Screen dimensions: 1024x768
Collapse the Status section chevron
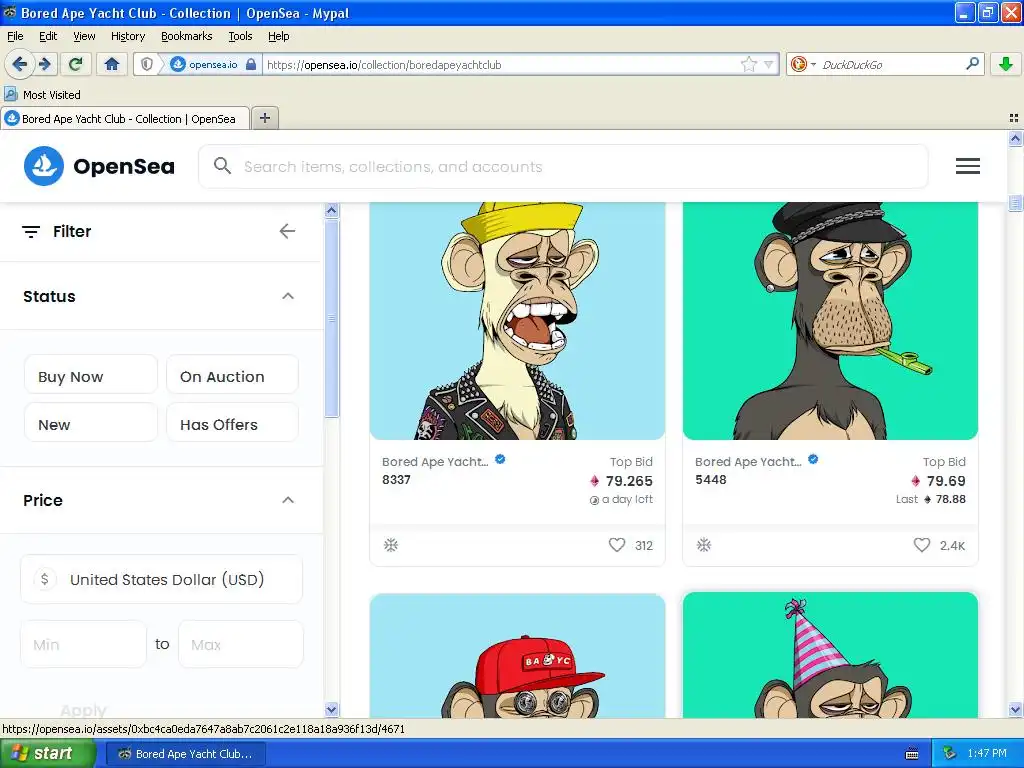point(288,296)
